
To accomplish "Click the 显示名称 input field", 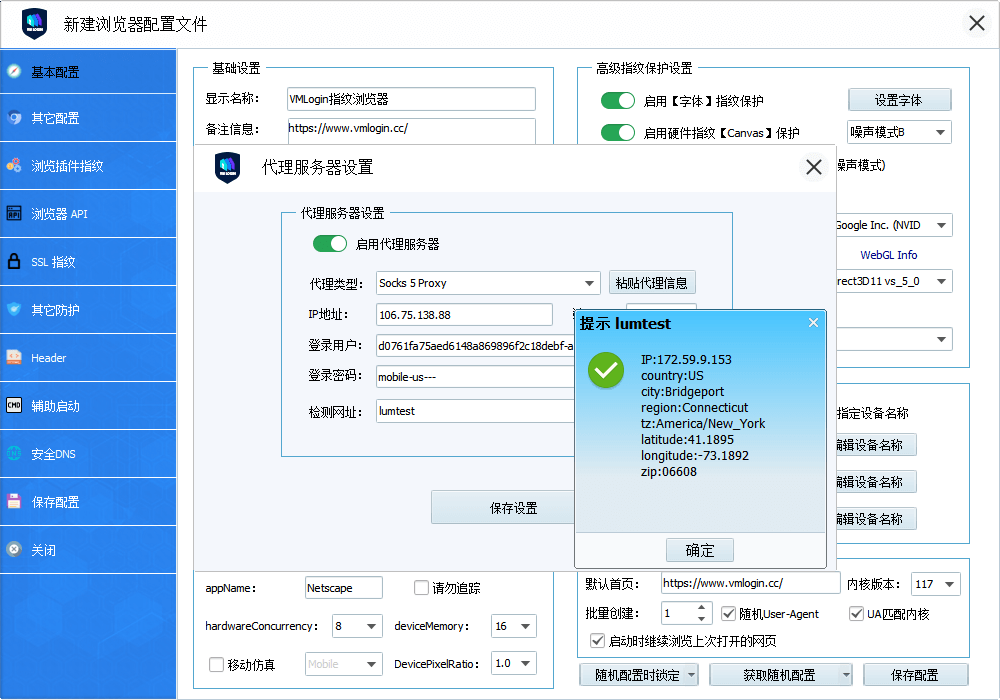I will pos(411,99).
